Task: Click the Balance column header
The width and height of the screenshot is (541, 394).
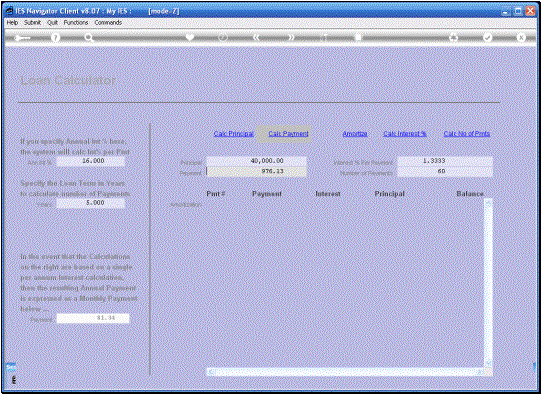Action: [x=470, y=194]
